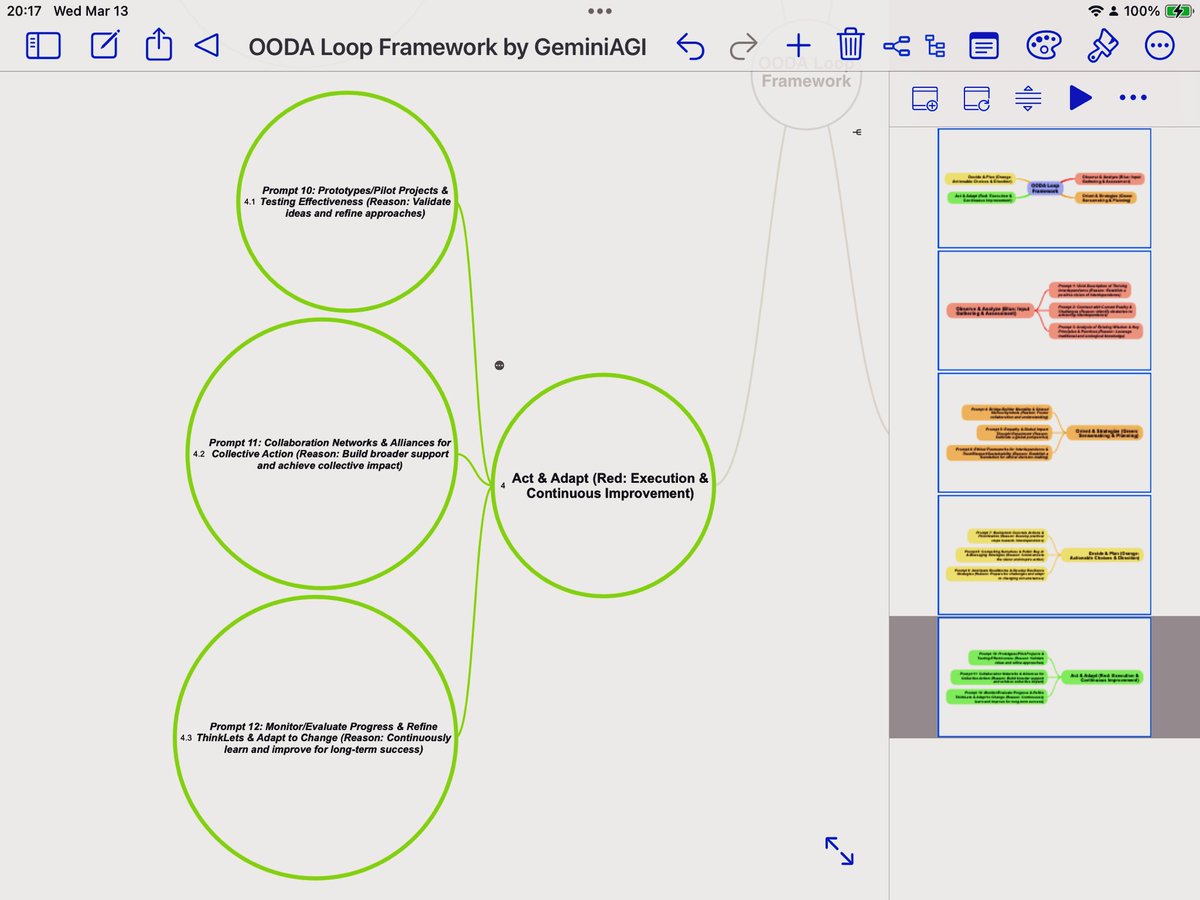Start slideshow with play button
1200x900 pixels.
1080,98
